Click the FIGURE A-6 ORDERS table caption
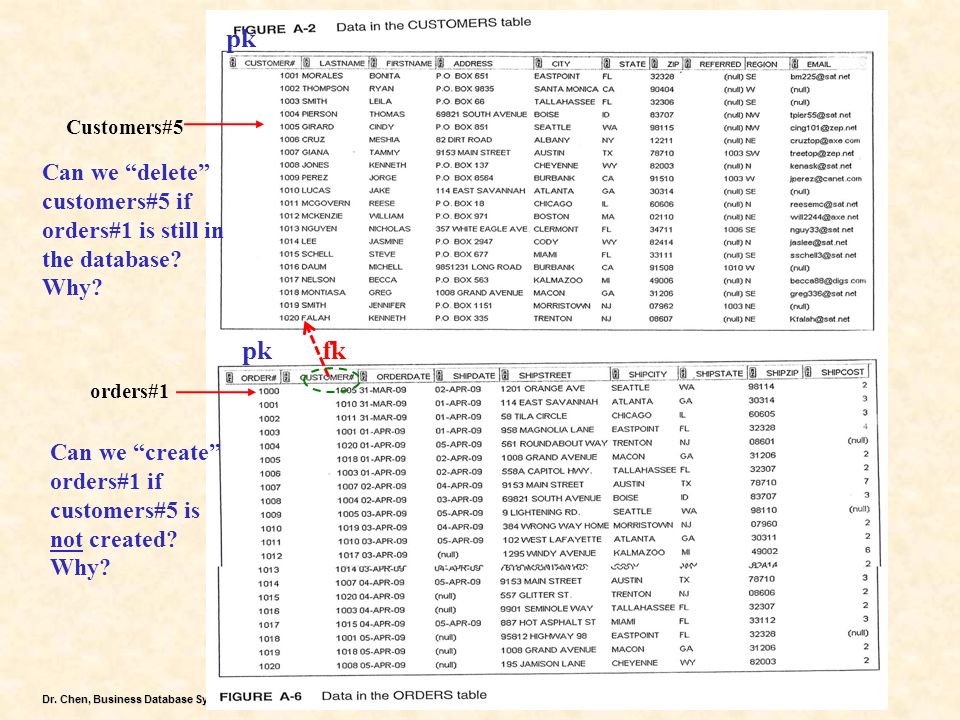Screen dimensions: 960x720 pos(353,696)
